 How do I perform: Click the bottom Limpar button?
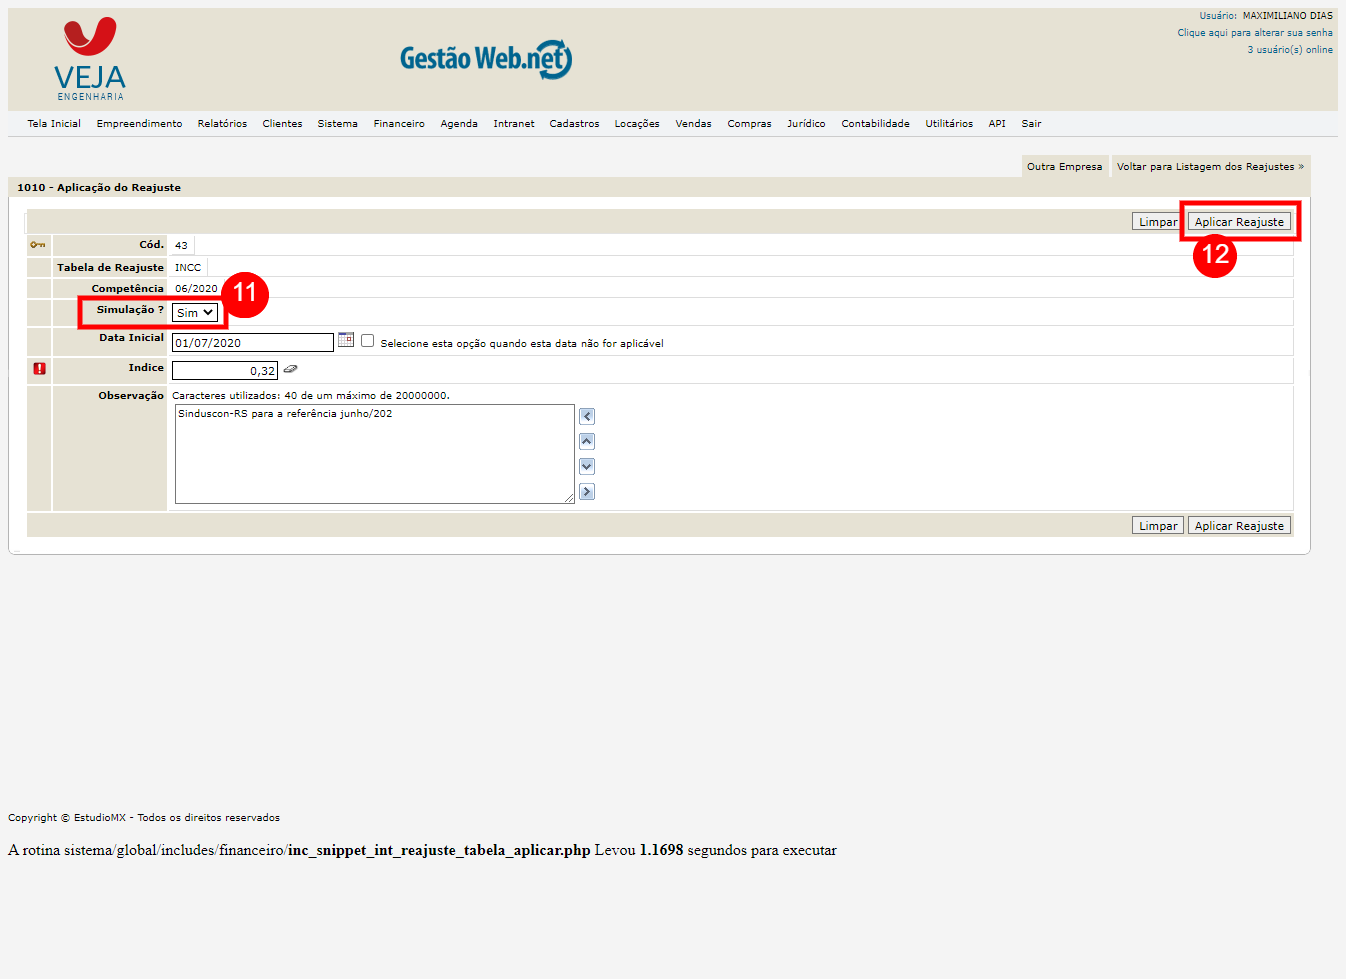[1158, 526]
